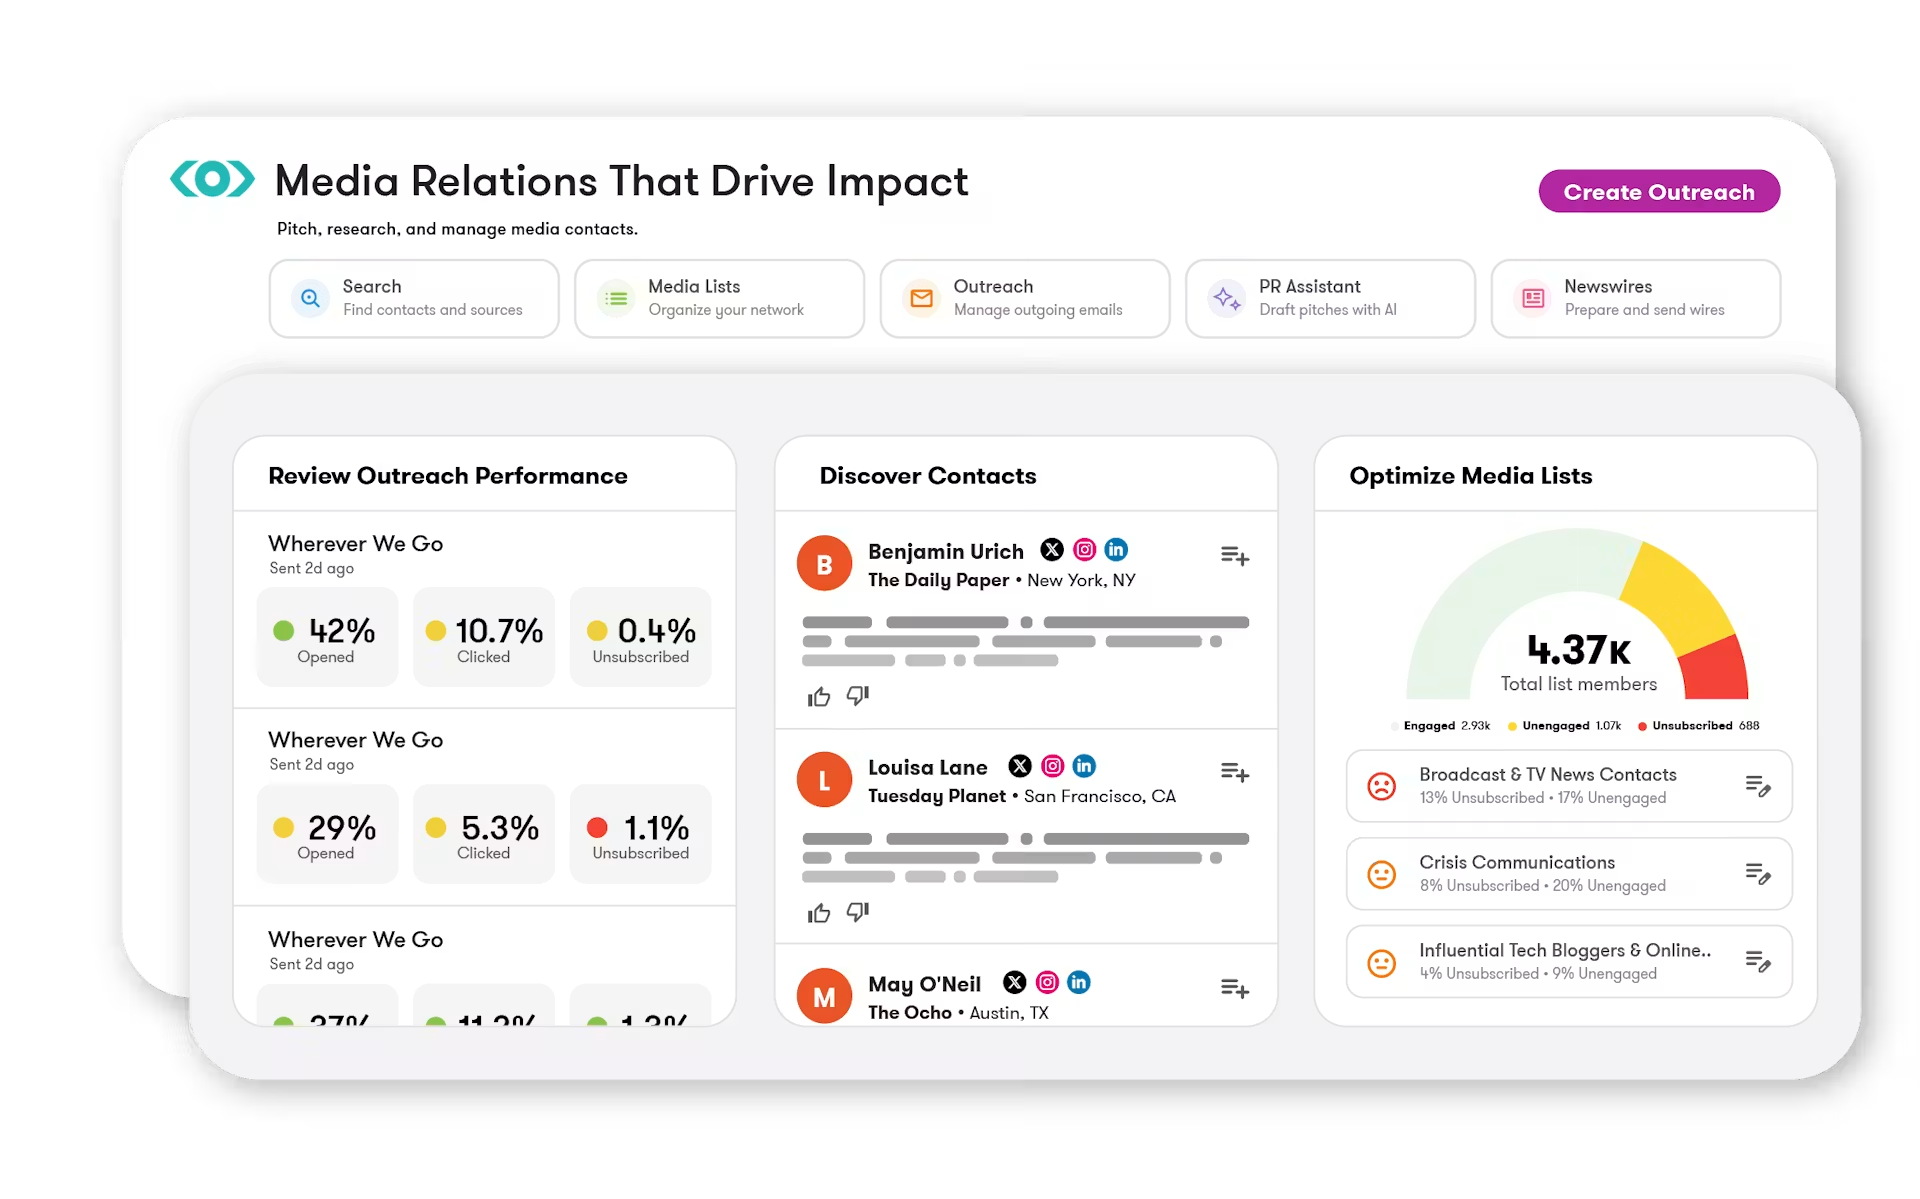Image resolution: width=1920 pixels, height=1199 pixels.
Task: Click the 0.4% Unsubscribed stat tile
Action: (x=641, y=637)
